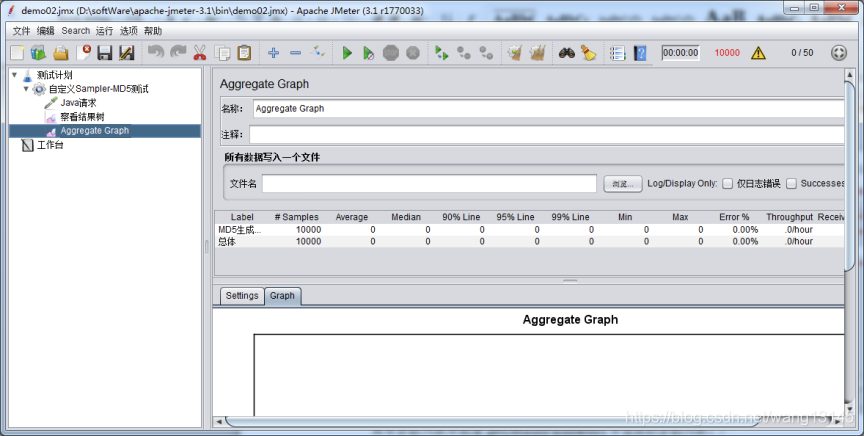Screen dimensions: 864x436
Task: Click the horizontal scrollbar left arrow
Action: [x=219, y=422]
